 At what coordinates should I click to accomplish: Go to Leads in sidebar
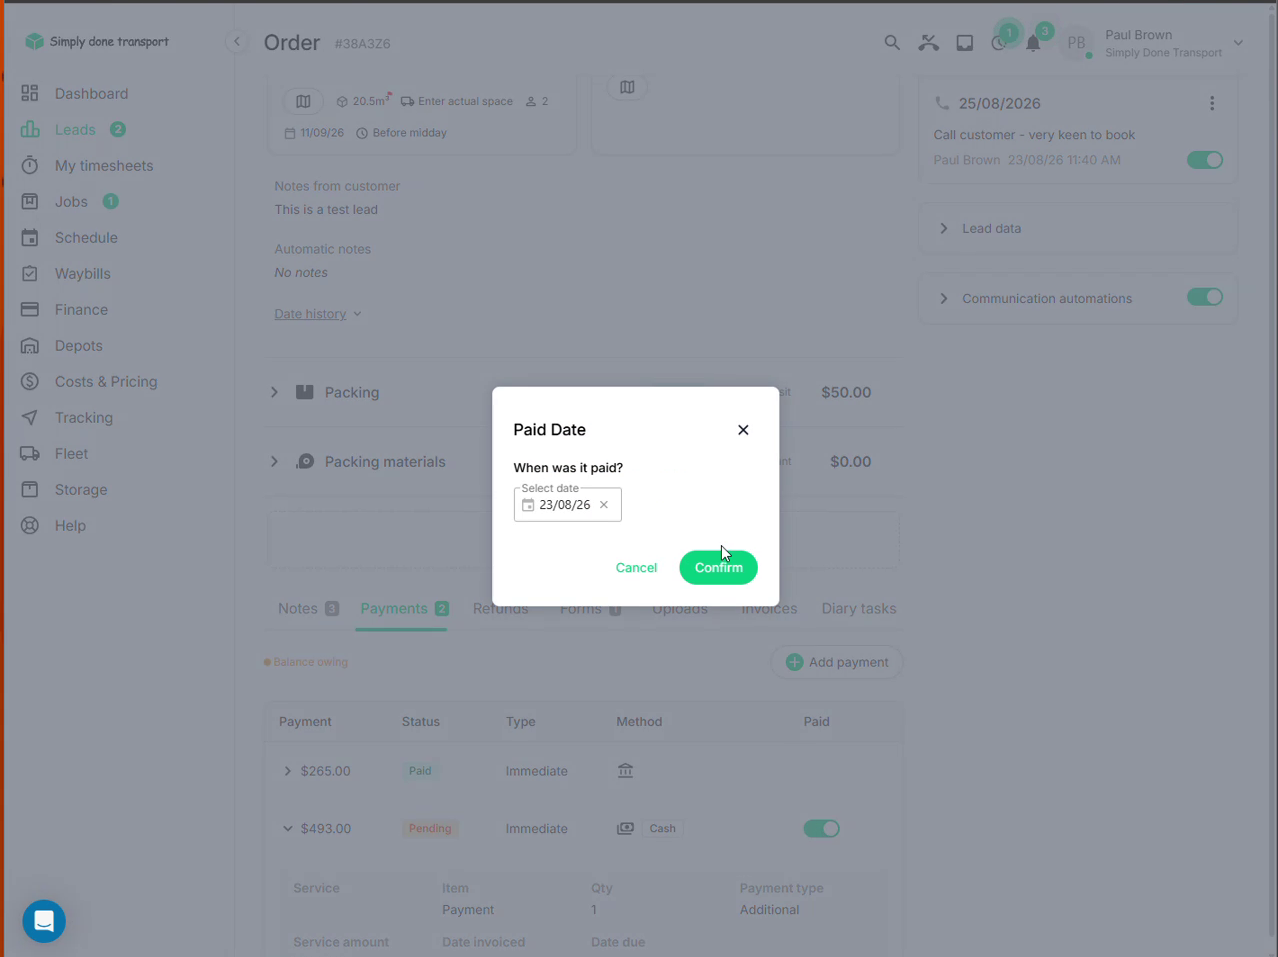(75, 129)
